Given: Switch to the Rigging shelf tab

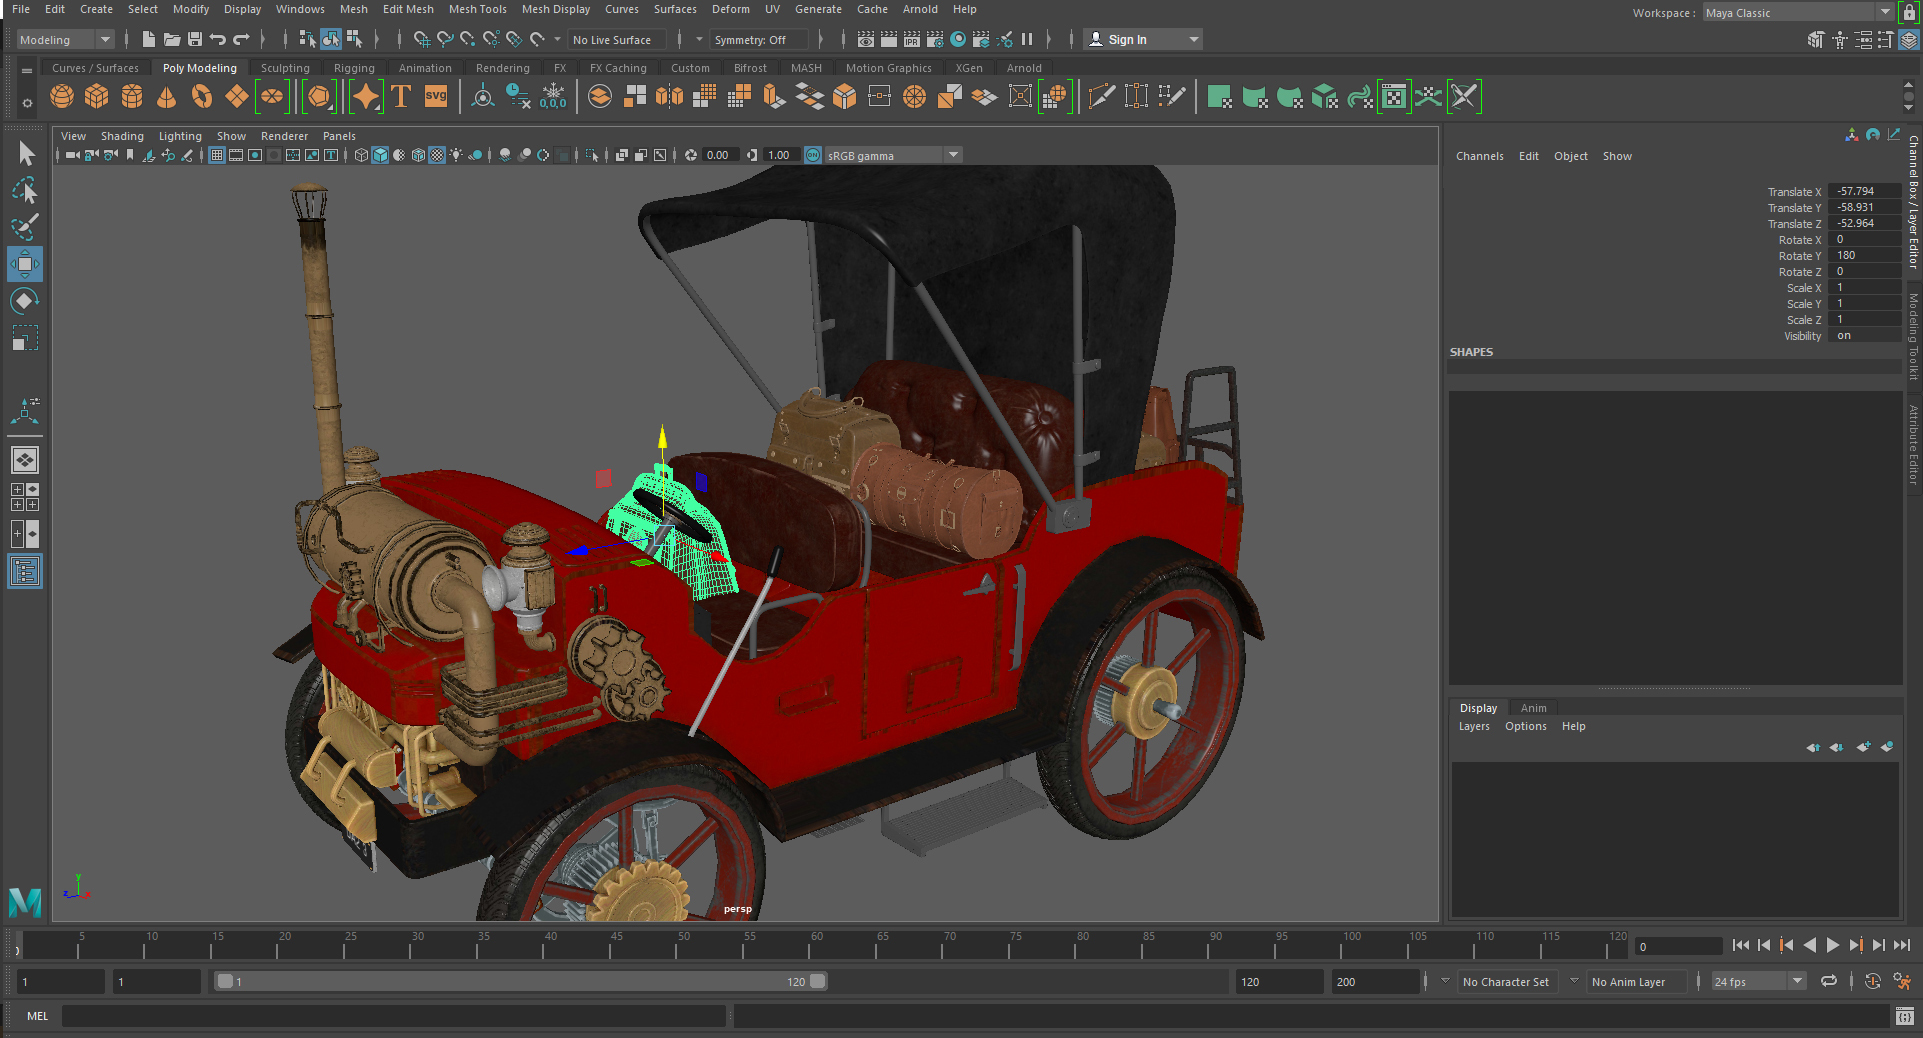Looking at the screenshot, I should pos(354,68).
